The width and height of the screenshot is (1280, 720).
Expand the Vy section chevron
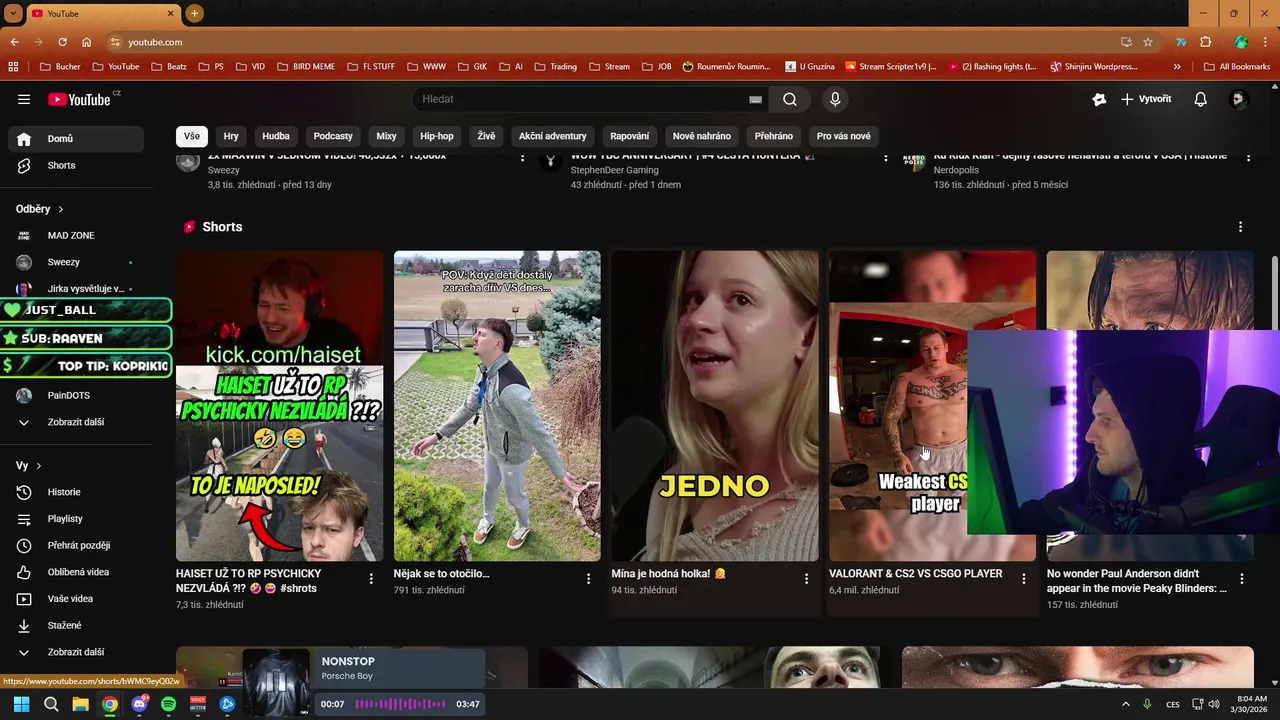tap(39, 466)
